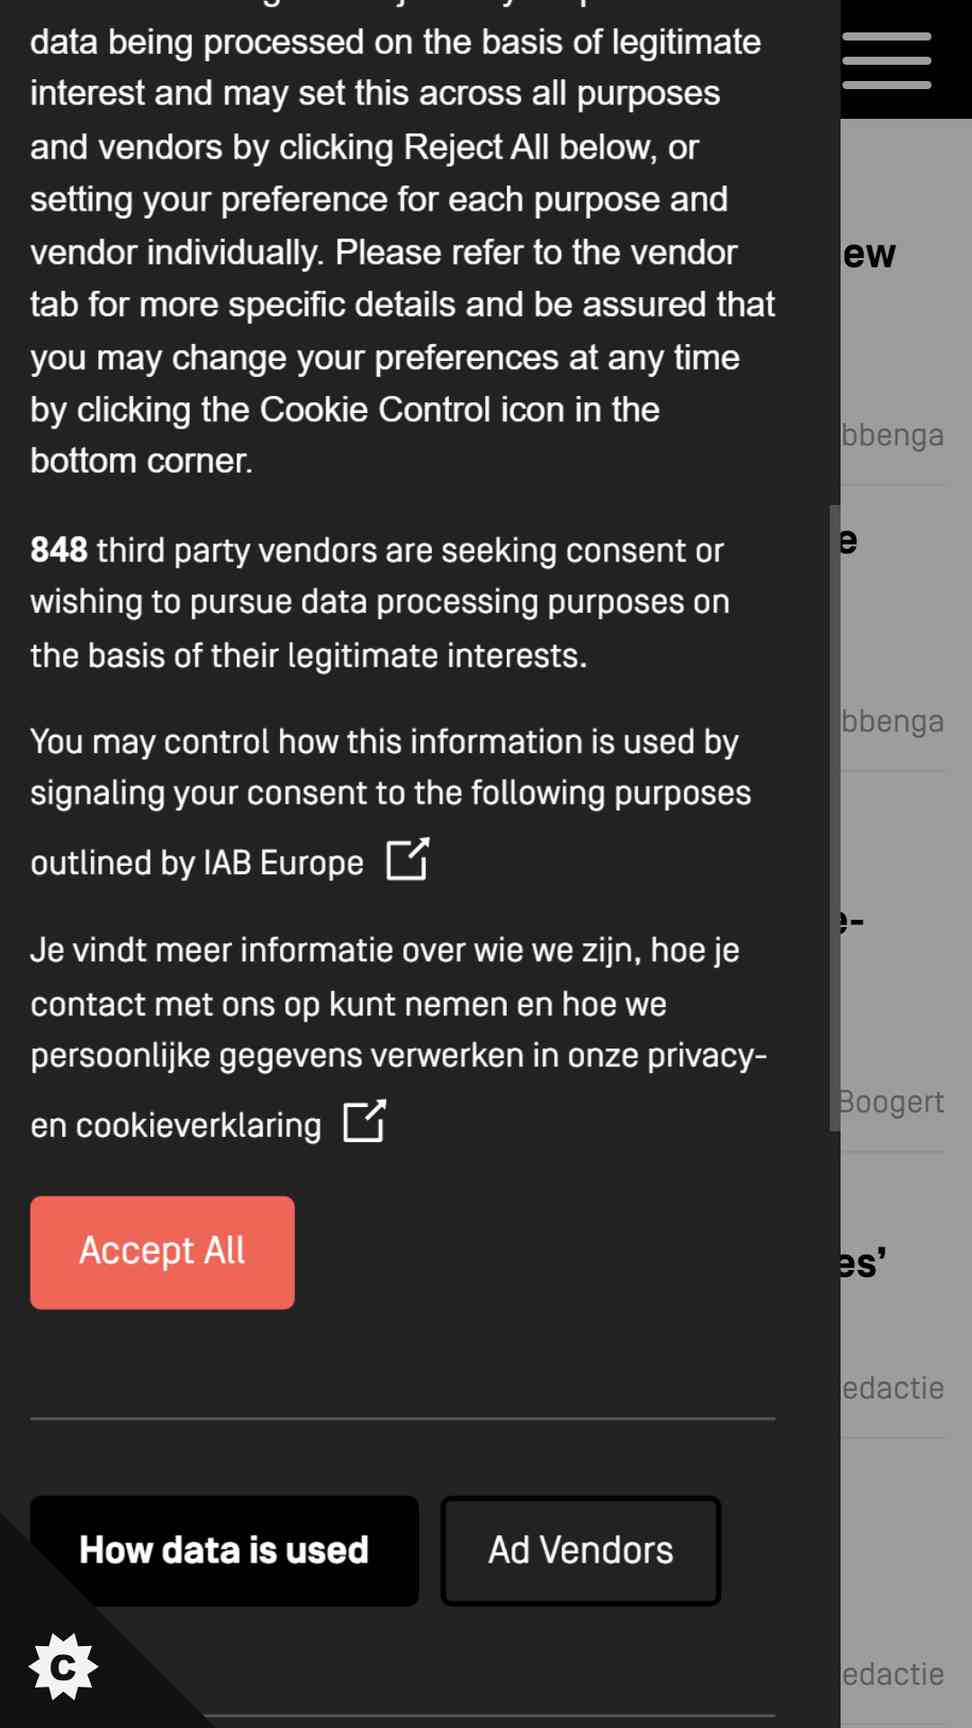This screenshot has width=972, height=1728.
Task: Click the cookie panel's vertical scrollbar
Action: (834, 818)
